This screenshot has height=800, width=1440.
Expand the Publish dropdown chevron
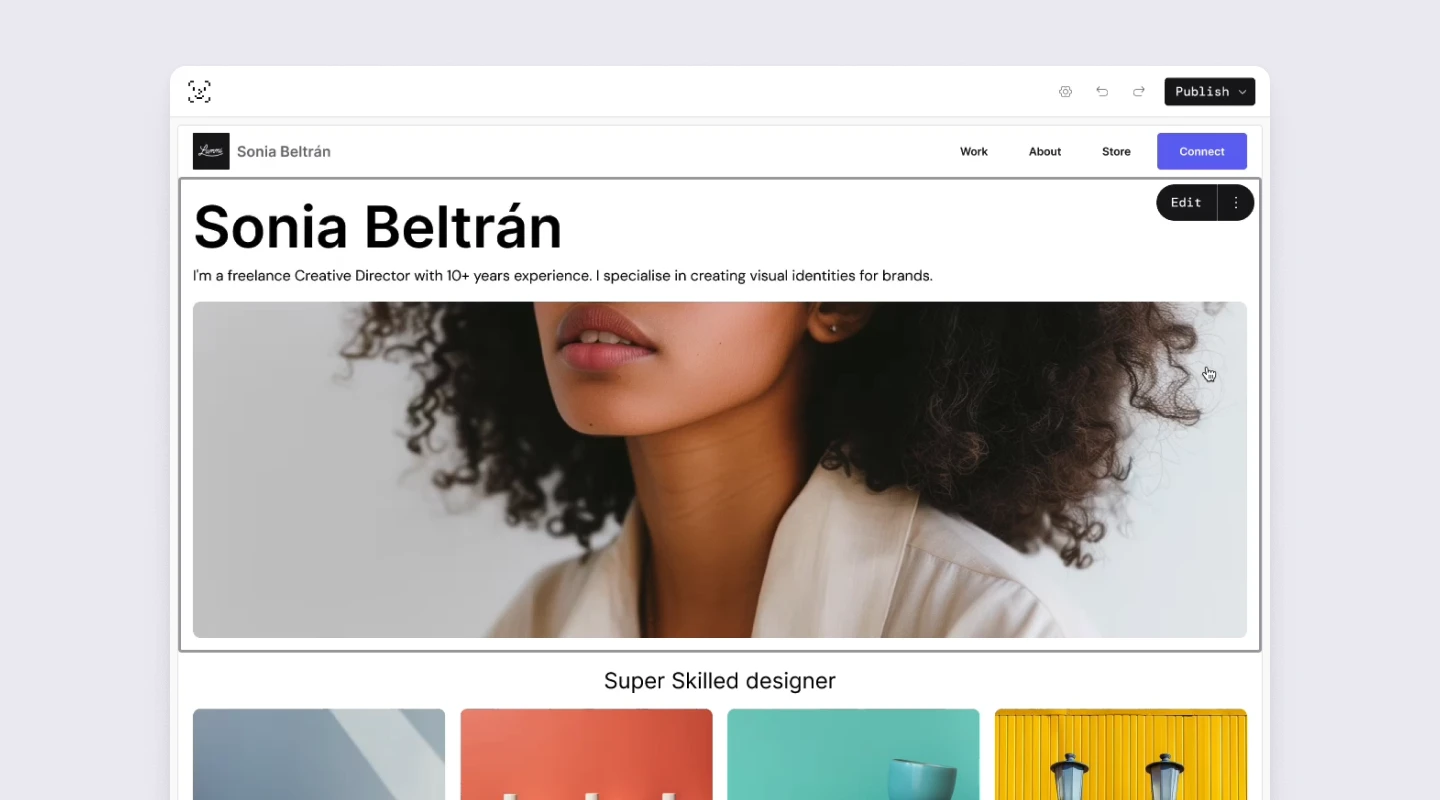click(1242, 92)
